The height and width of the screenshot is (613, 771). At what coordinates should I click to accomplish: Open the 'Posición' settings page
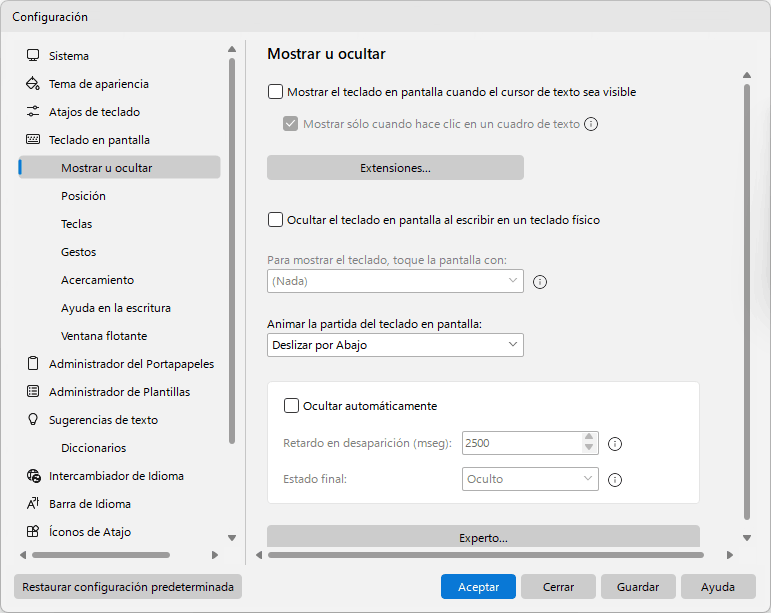[83, 196]
